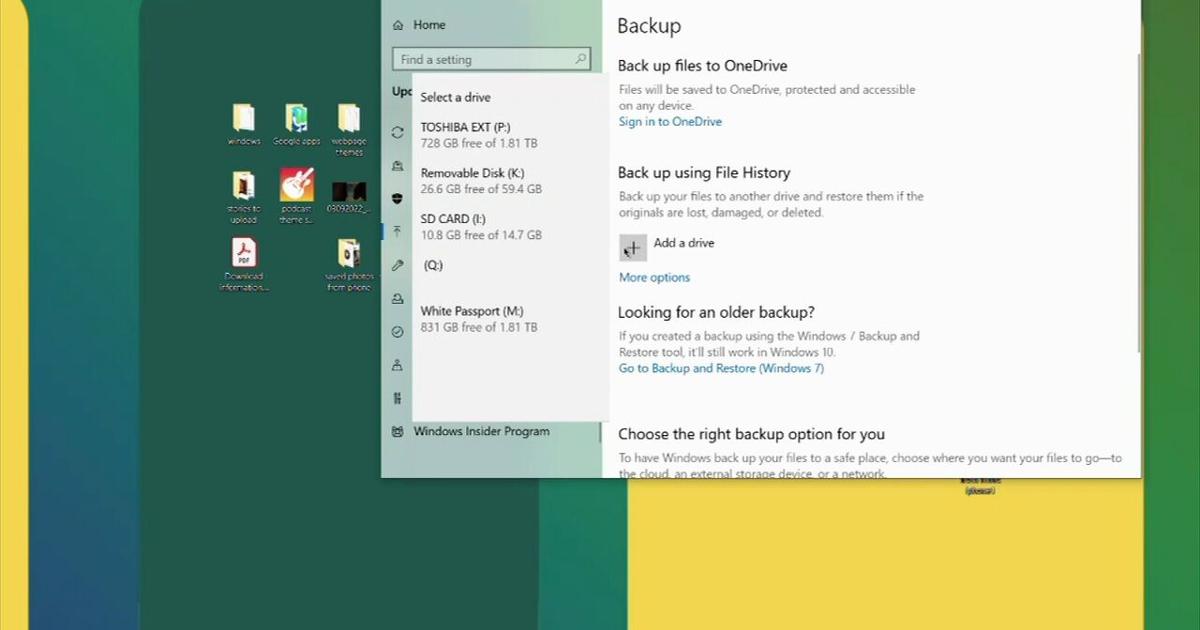This screenshot has width=1200, height=630.
Task: Open webpage themes desktop folder
Action: 348,130
